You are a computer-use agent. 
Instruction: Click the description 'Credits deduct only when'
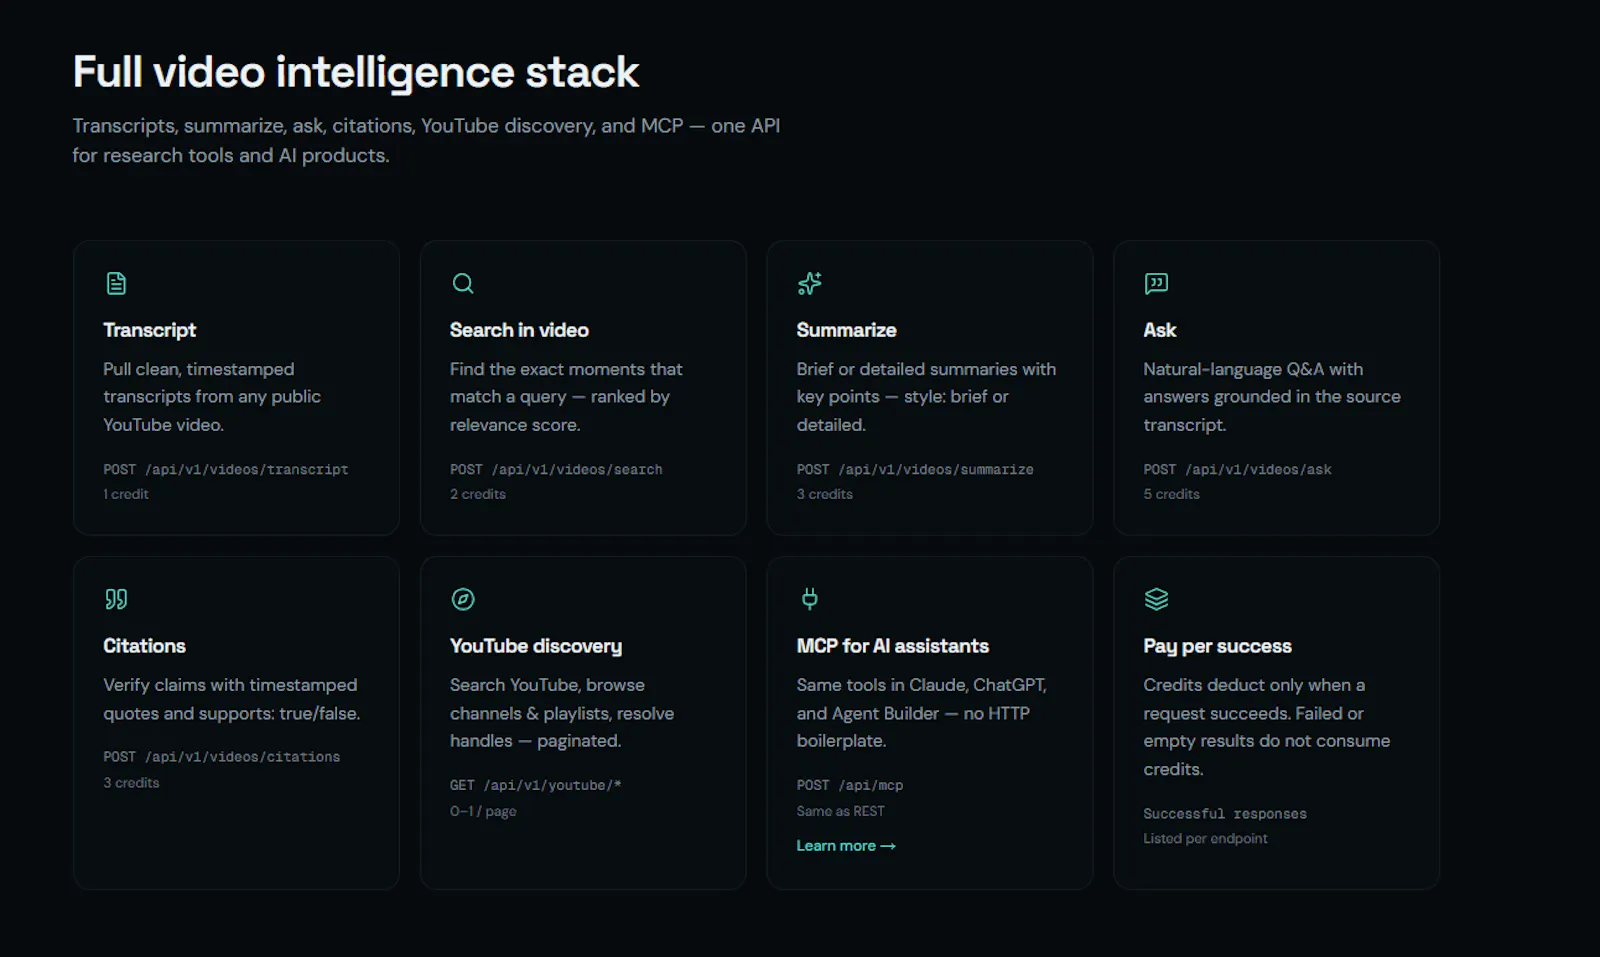pos(1267,727)
